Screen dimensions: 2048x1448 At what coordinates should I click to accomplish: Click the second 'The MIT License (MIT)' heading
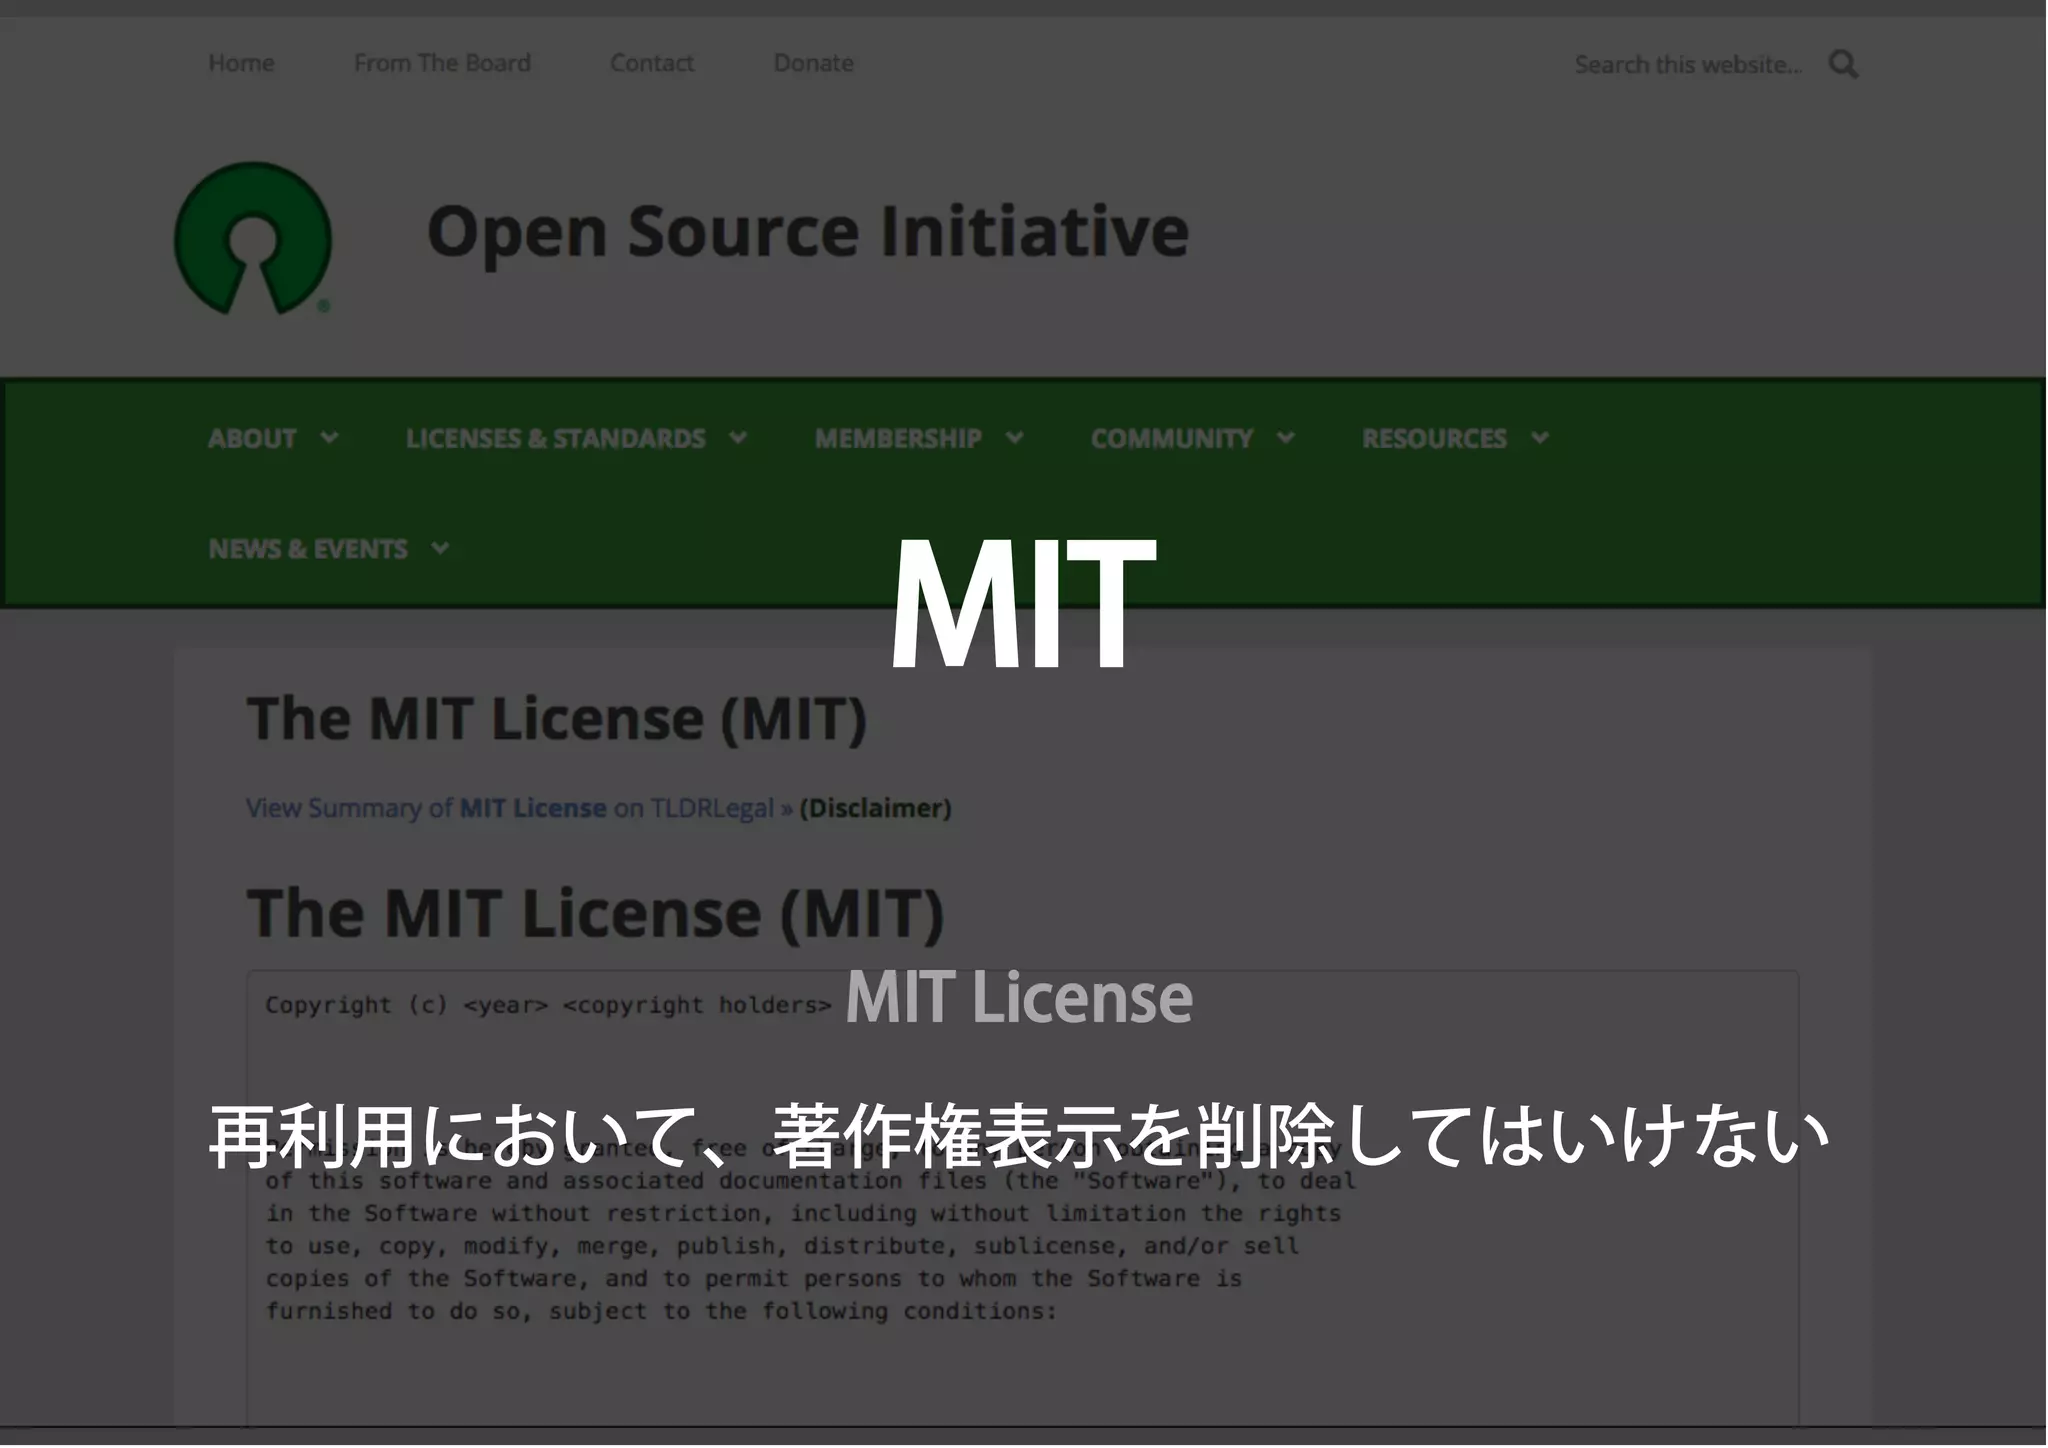point(596,913)
